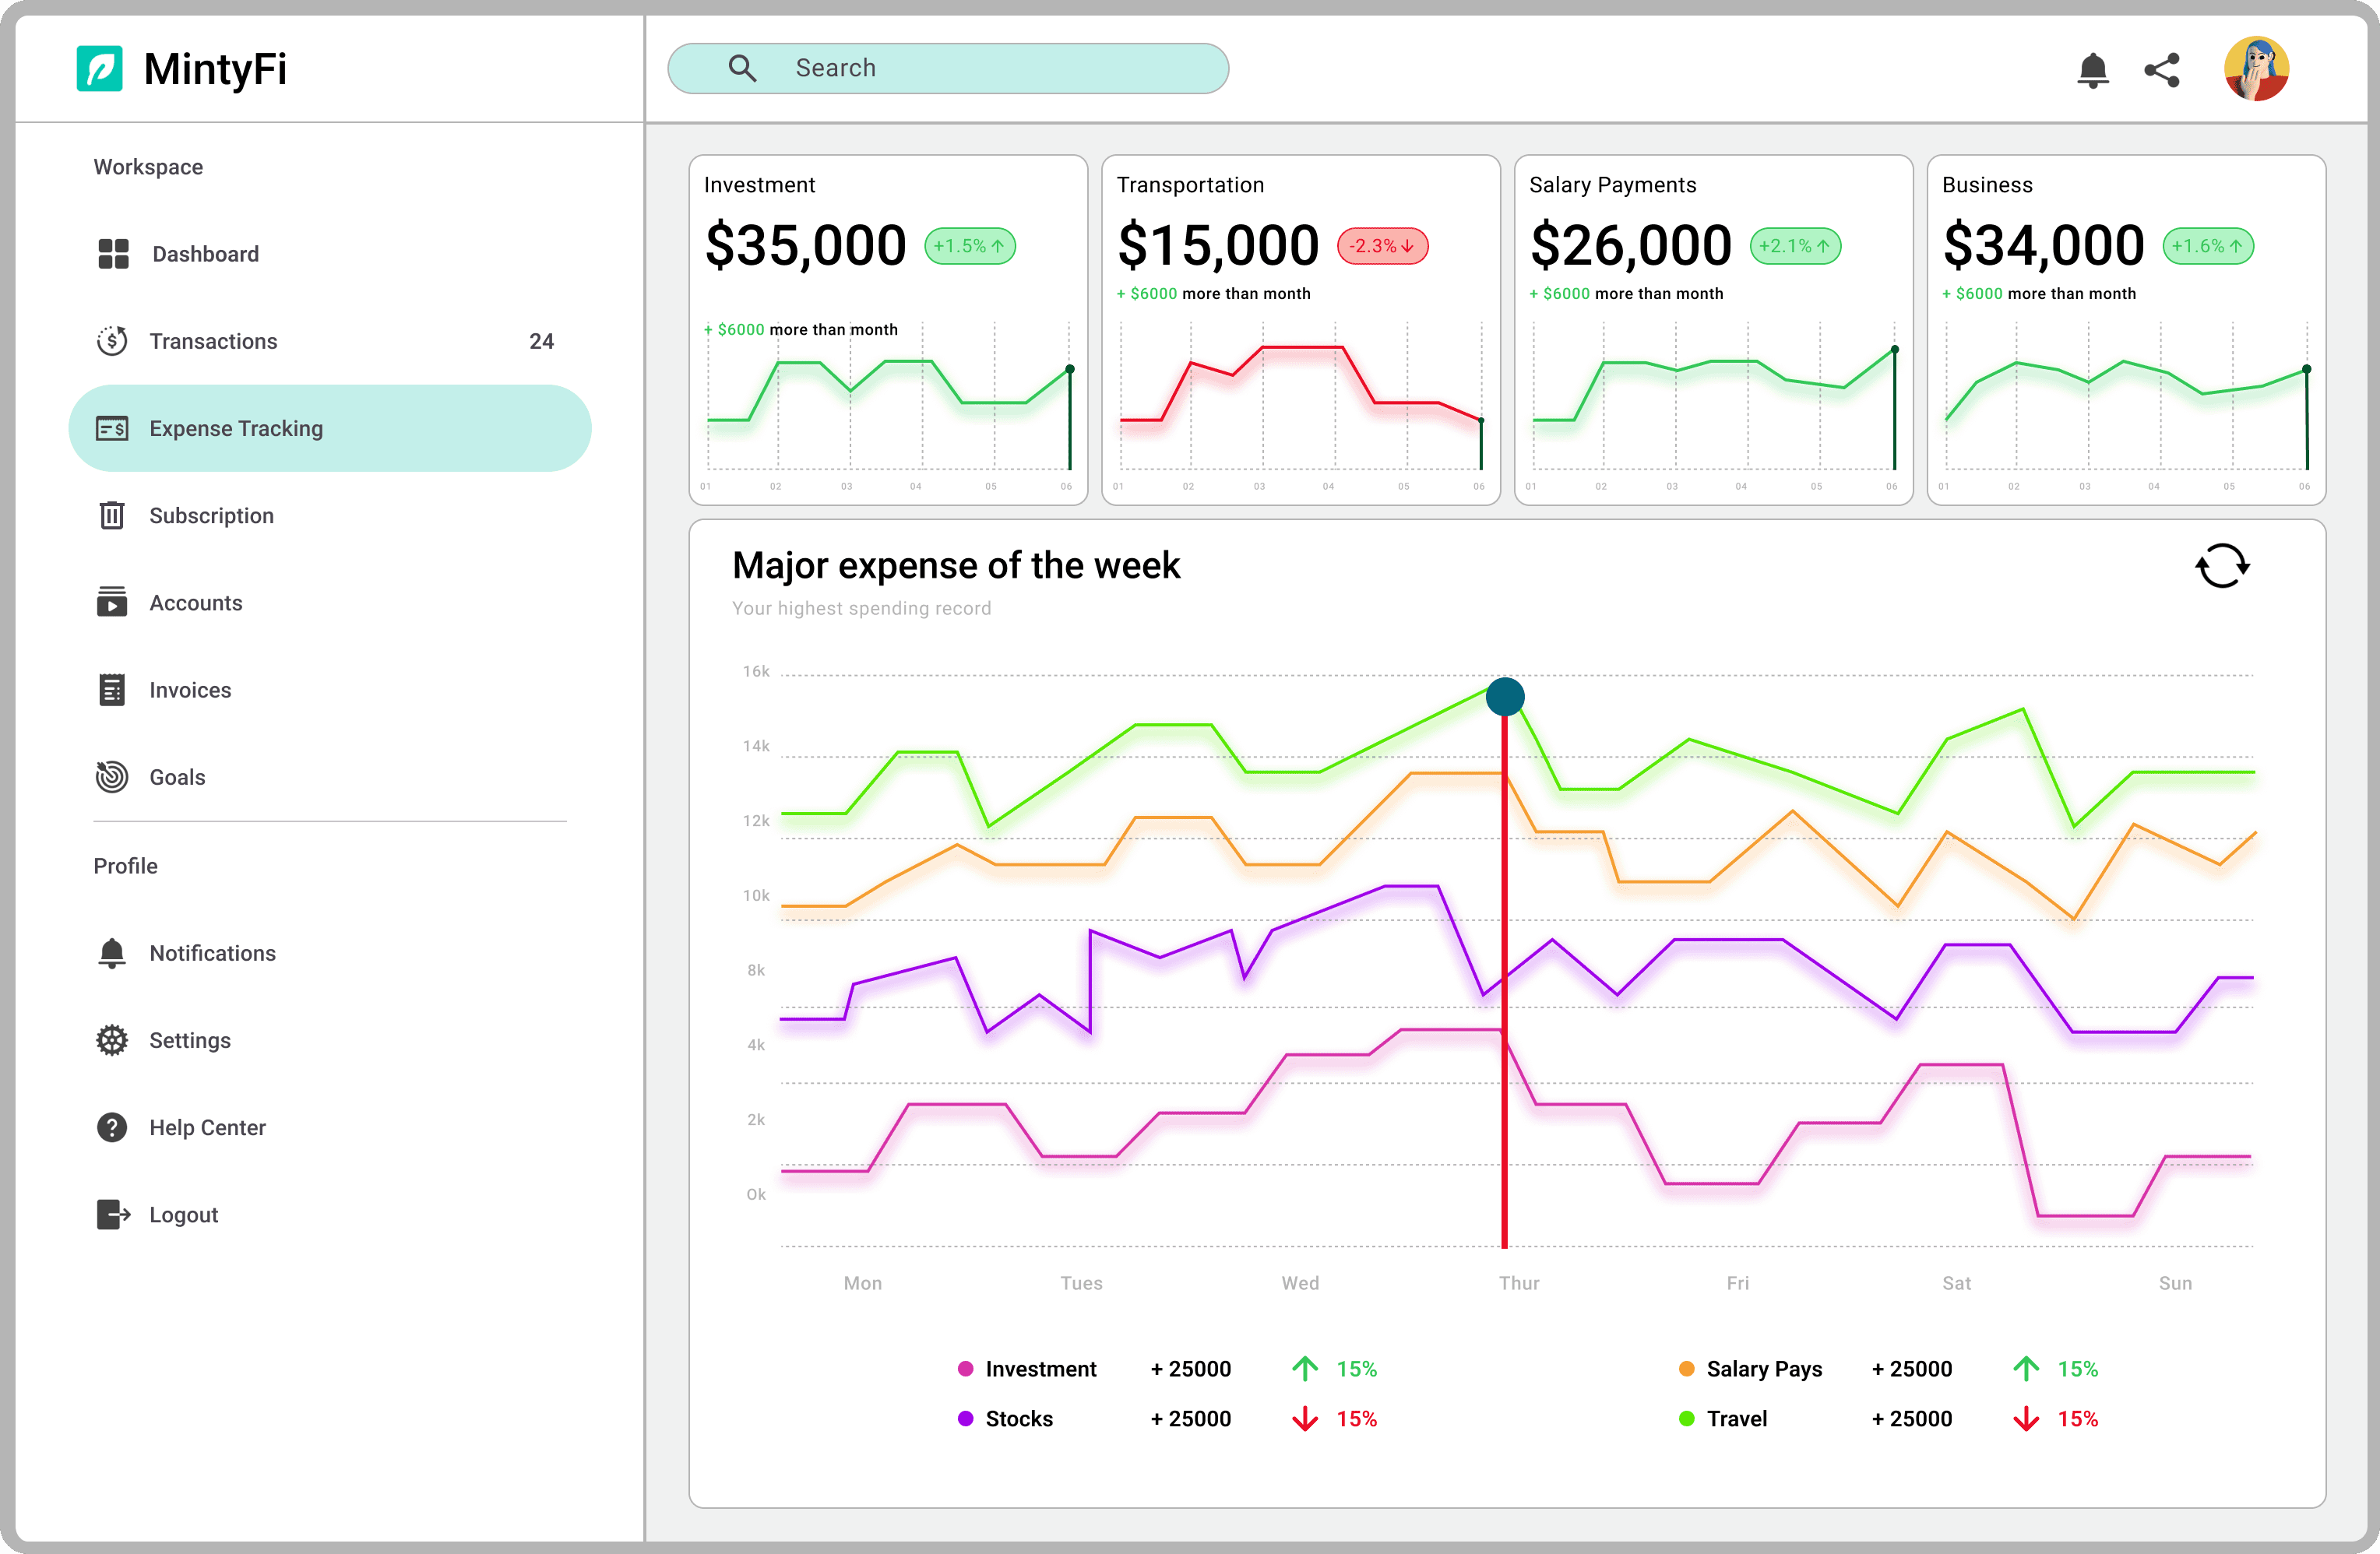Focus the Search input field
Image resolution: width=2380 pixels, height=1554 pixels.
948,68
